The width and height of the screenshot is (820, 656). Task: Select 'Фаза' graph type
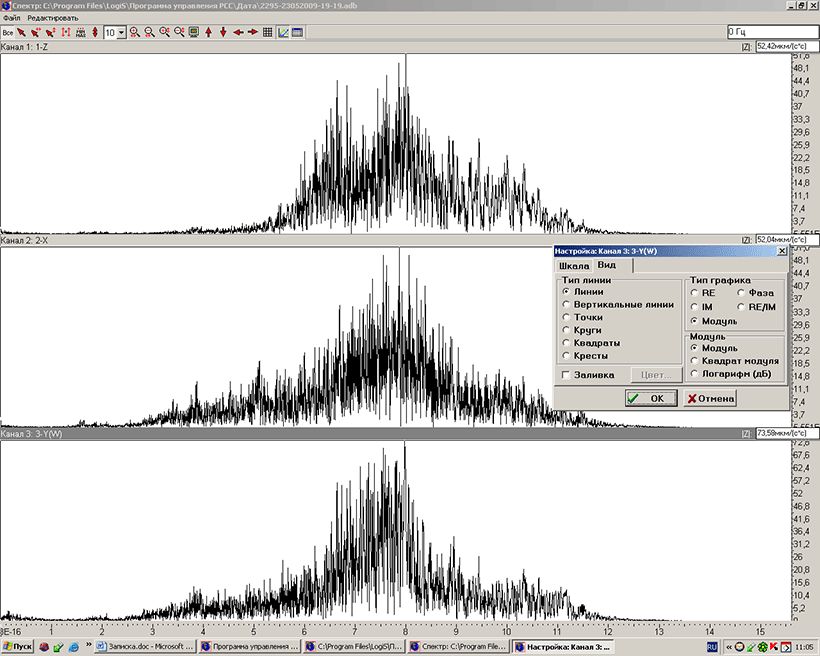click(741, 292)
